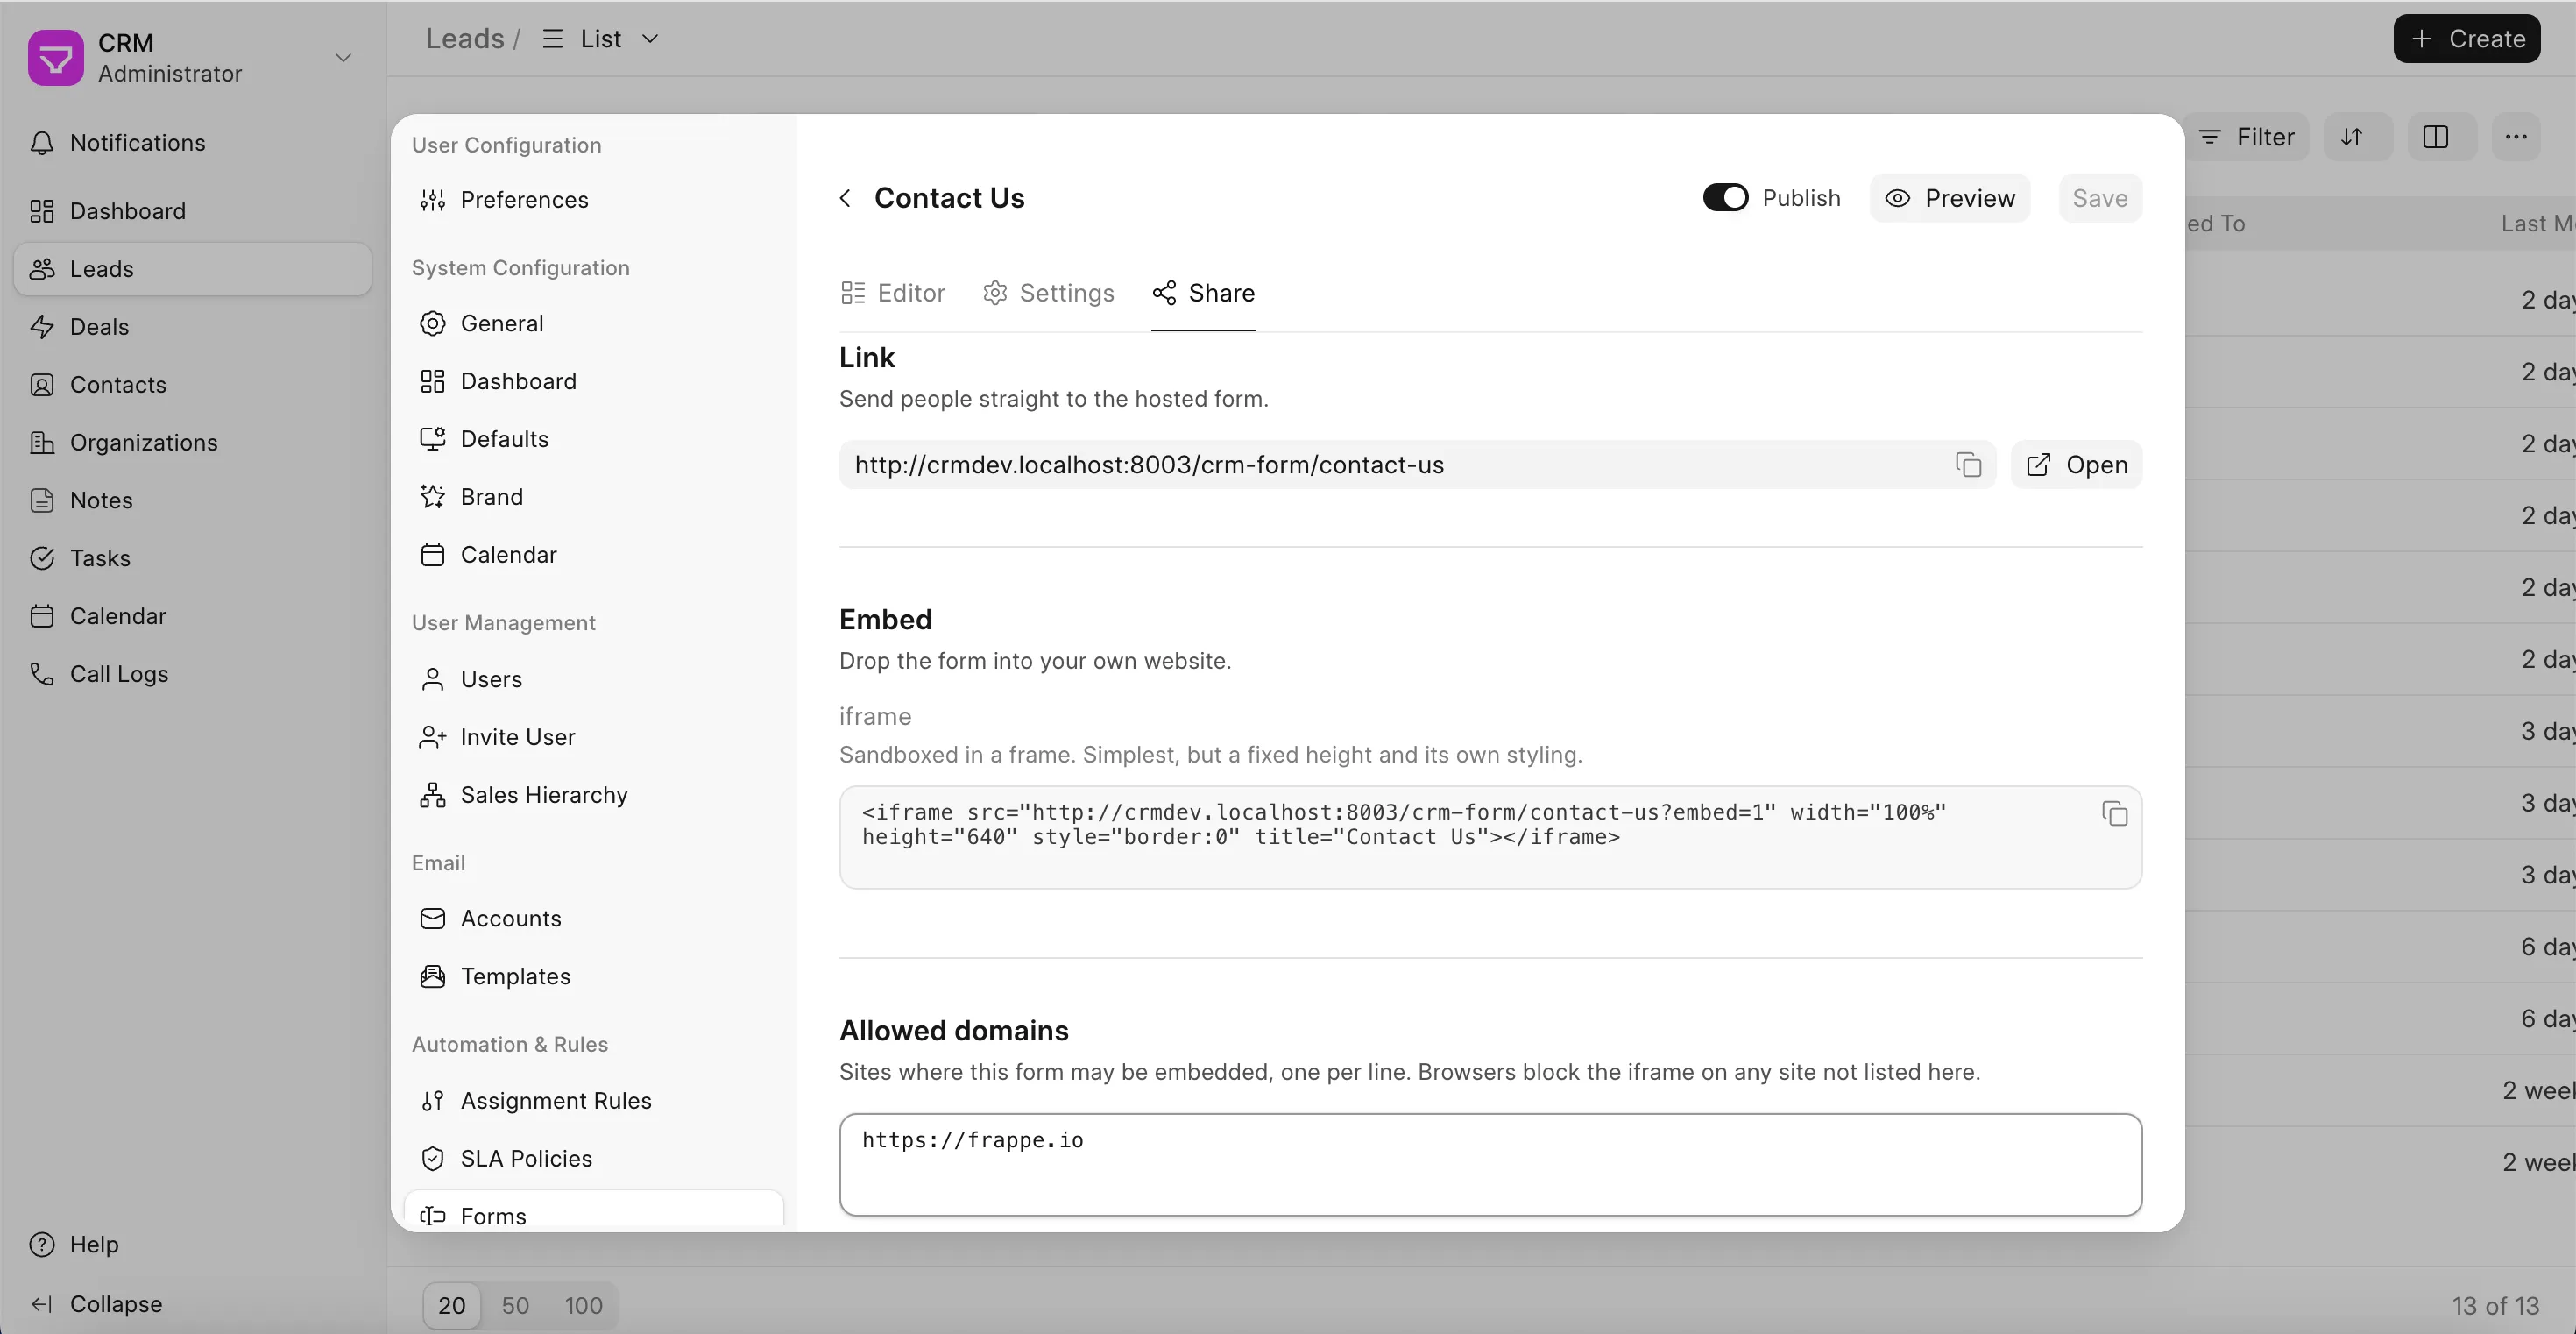
Task: Select Leads in main sidebar
Action: (x=192, y=269)
